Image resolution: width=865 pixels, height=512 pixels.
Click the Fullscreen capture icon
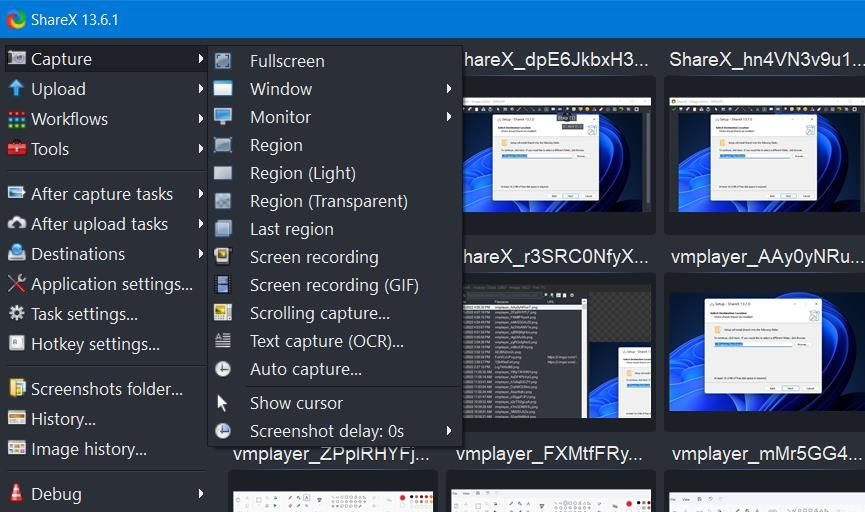pyautogui.click(x=223, y=61)
